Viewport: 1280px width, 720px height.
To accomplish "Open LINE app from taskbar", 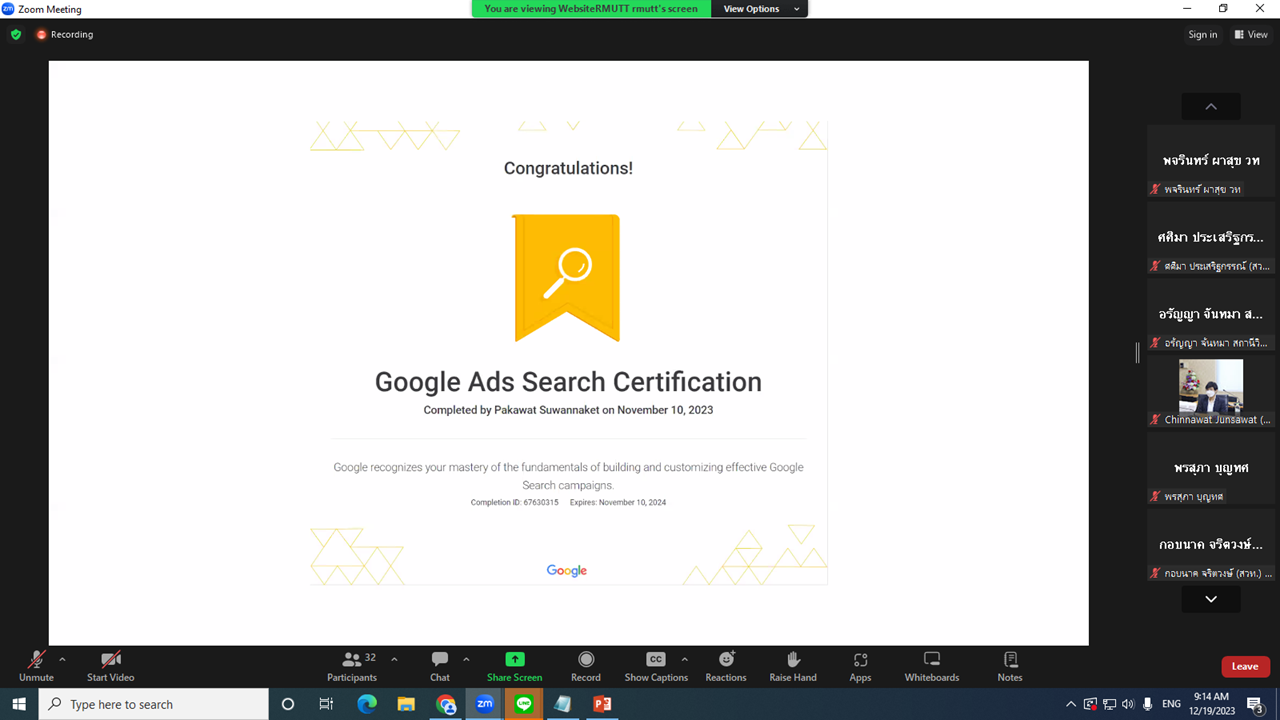I will click(x=524, y=704).
